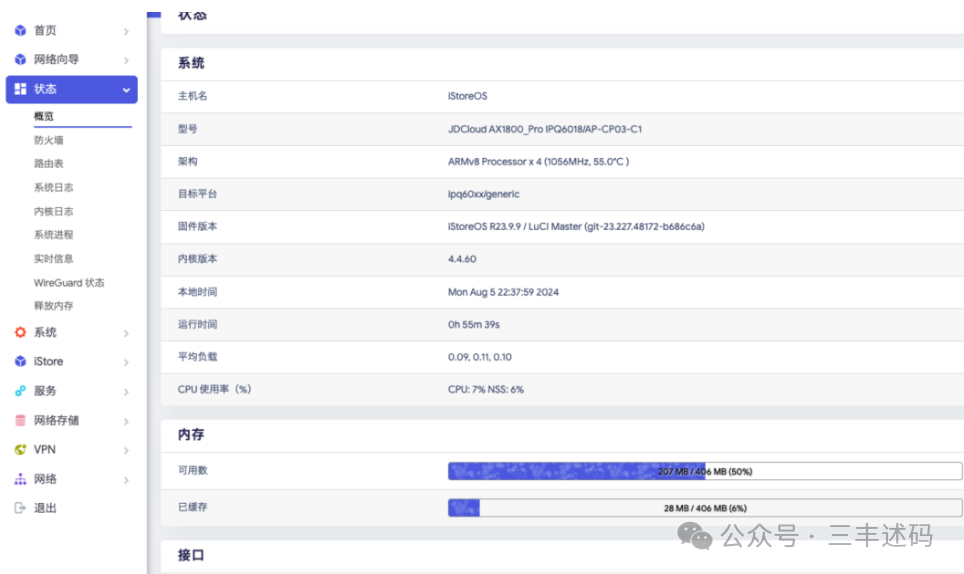The width and height of the screenshot is (964, 574).
Task: Collapse the 状态 menu chevron
Action: (126, 90)
